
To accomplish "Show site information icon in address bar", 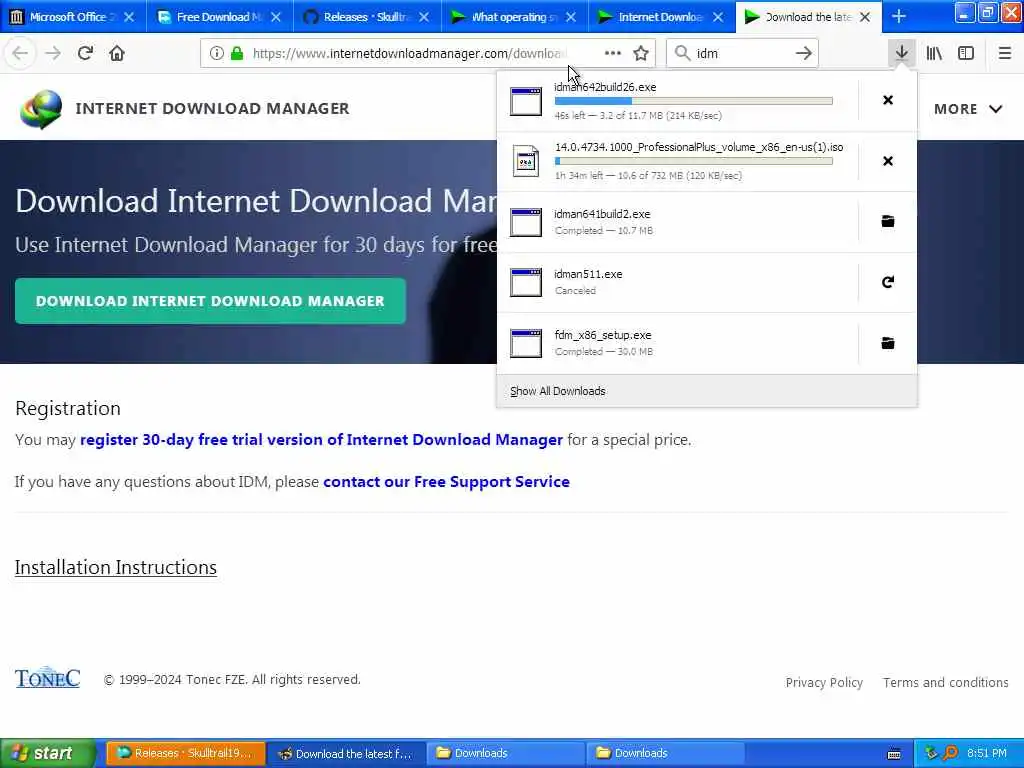I will (216, 54).
